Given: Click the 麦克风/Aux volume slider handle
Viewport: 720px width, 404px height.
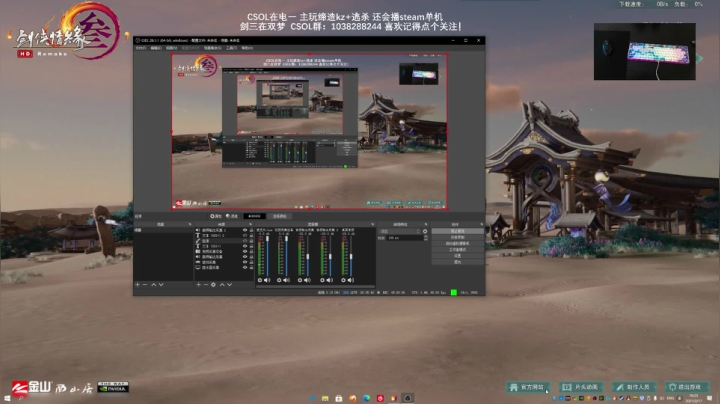Looking at the screenshot, I should point(268,239).
